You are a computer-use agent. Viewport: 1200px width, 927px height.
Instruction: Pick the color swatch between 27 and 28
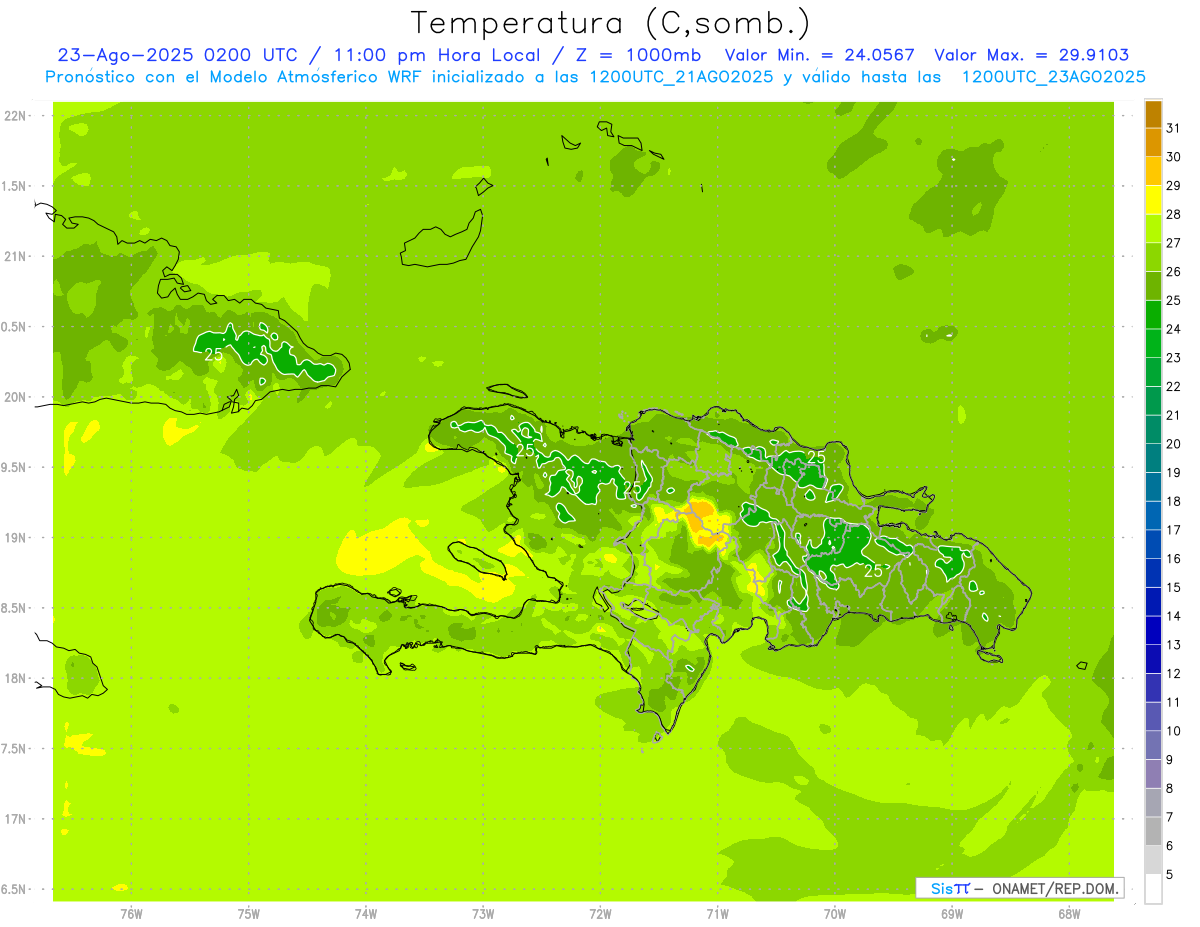(x=1153, y=228)
